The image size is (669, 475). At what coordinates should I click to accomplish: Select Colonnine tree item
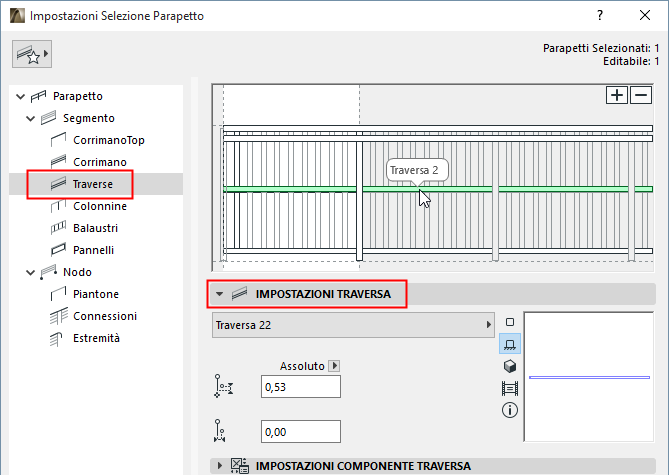(x=100, y=206)
